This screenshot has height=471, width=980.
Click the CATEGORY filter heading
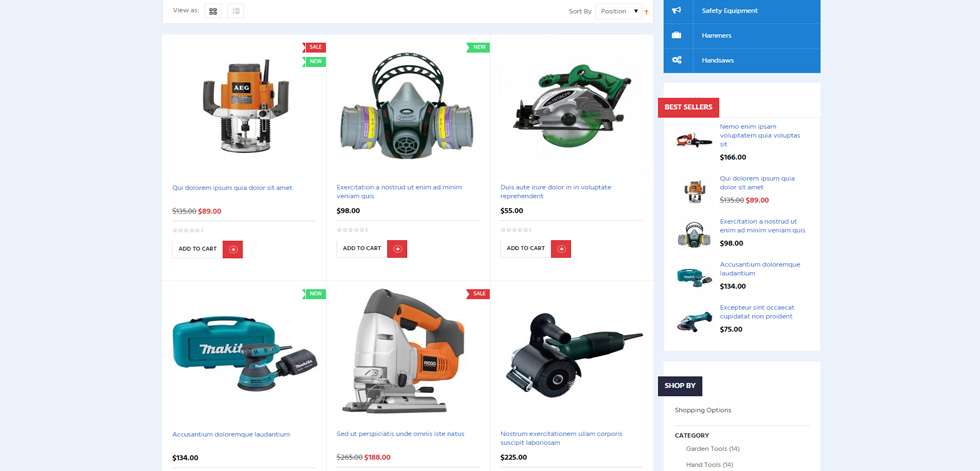pyautogui.click(x=692, y=435)
